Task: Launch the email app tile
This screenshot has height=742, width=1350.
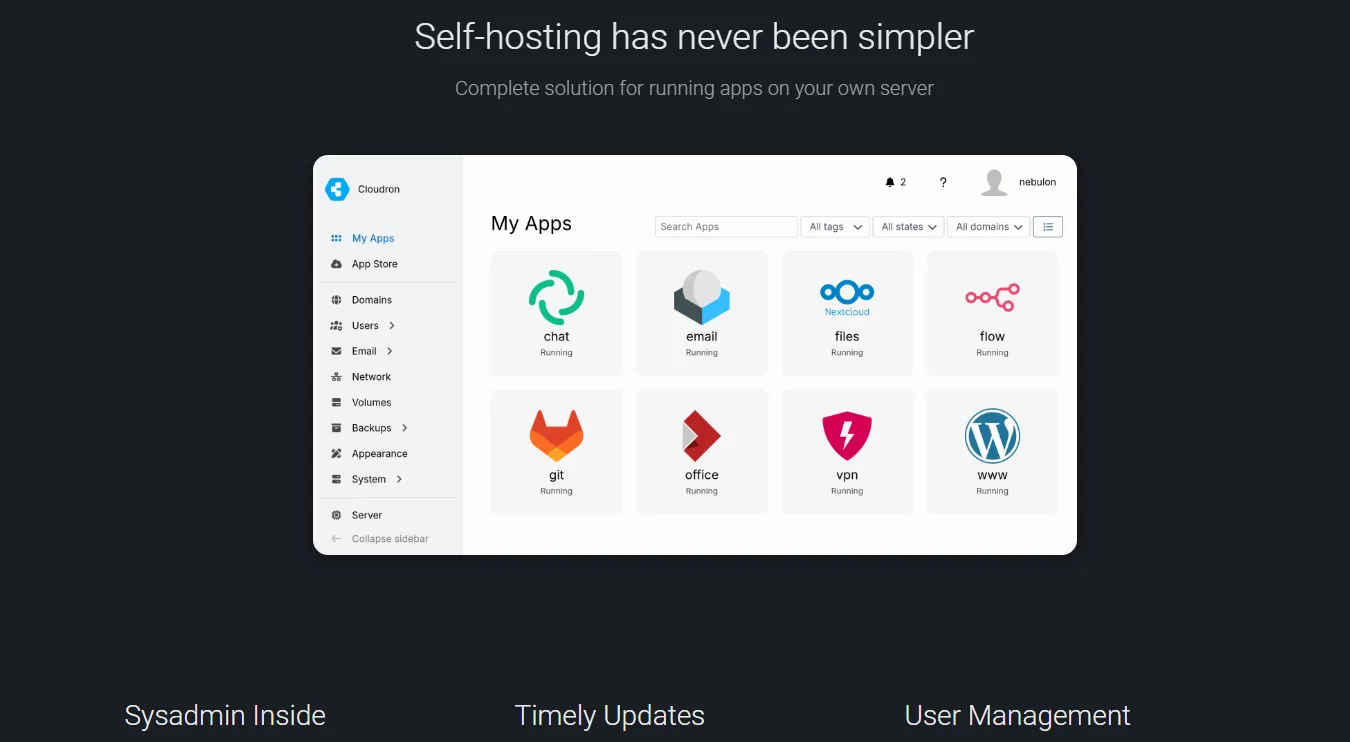Action: 701,298
